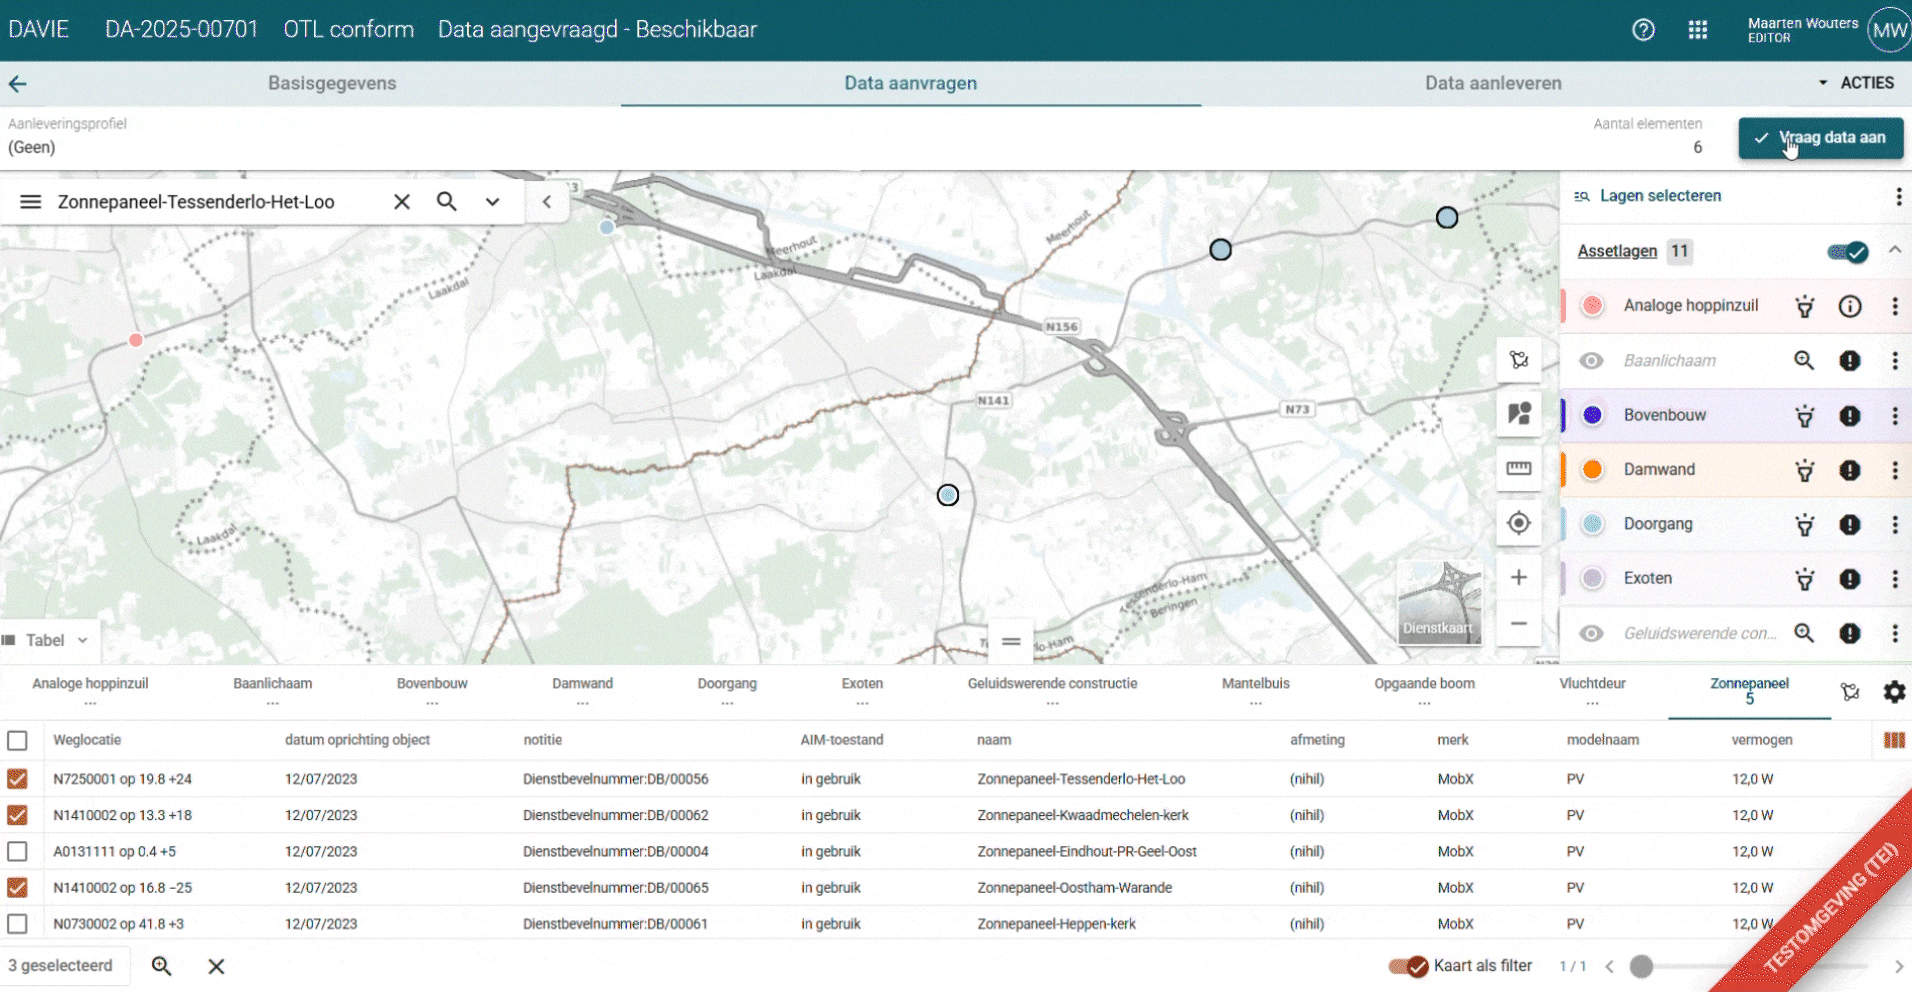1912x992 pixels.
Task: Open the Tabel view dropdown
Action: coord(46,640)
